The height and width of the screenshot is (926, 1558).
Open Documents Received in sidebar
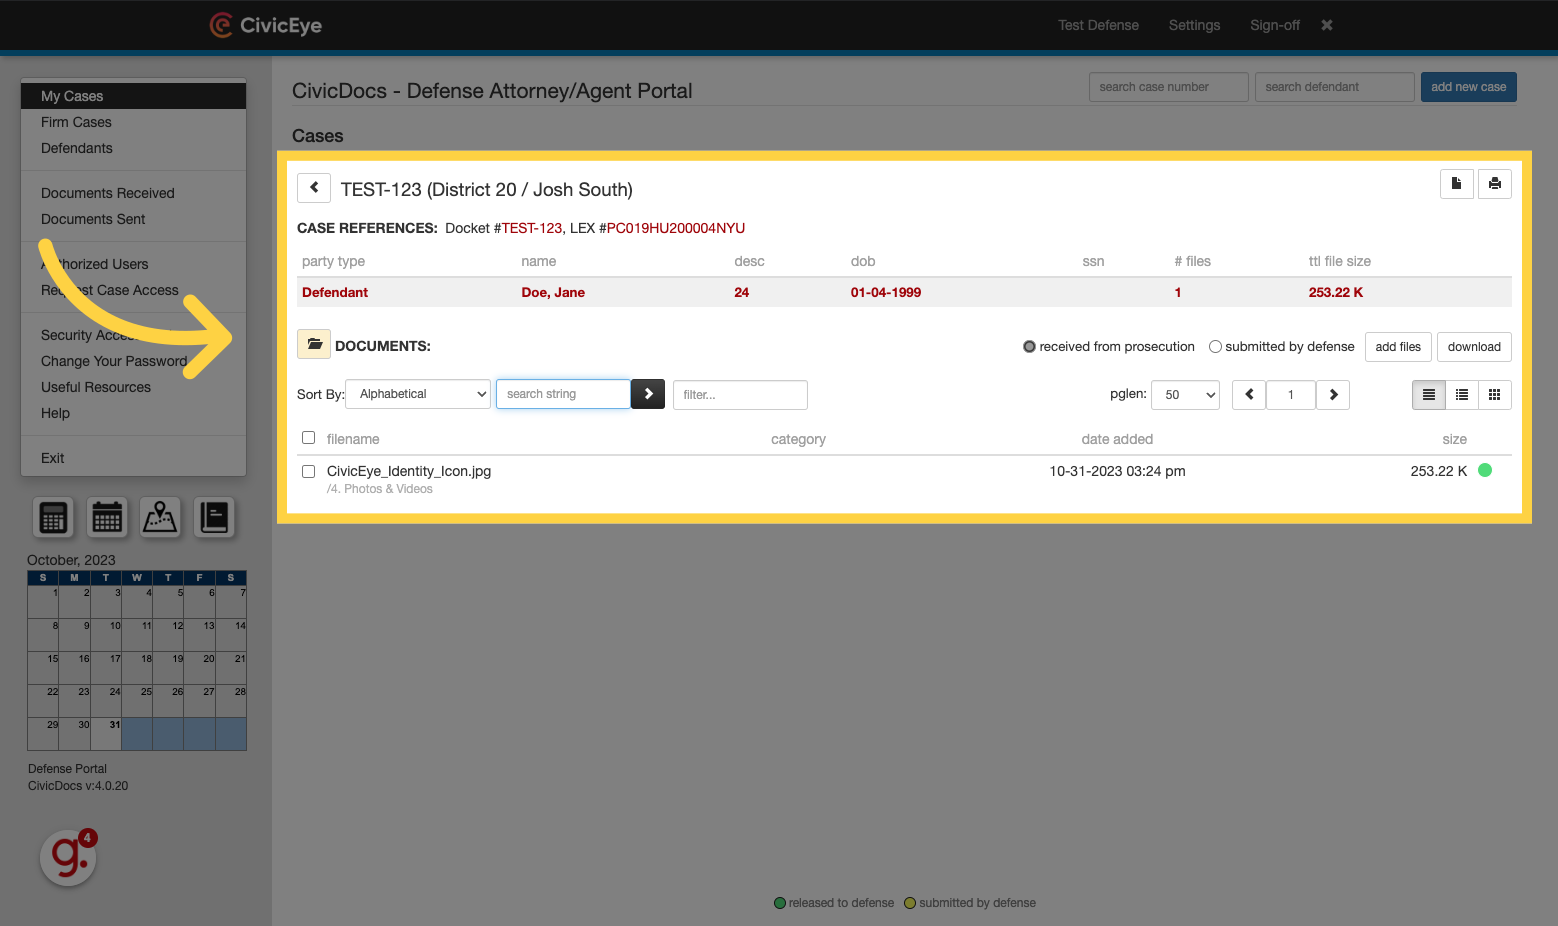tap(108, 193)
